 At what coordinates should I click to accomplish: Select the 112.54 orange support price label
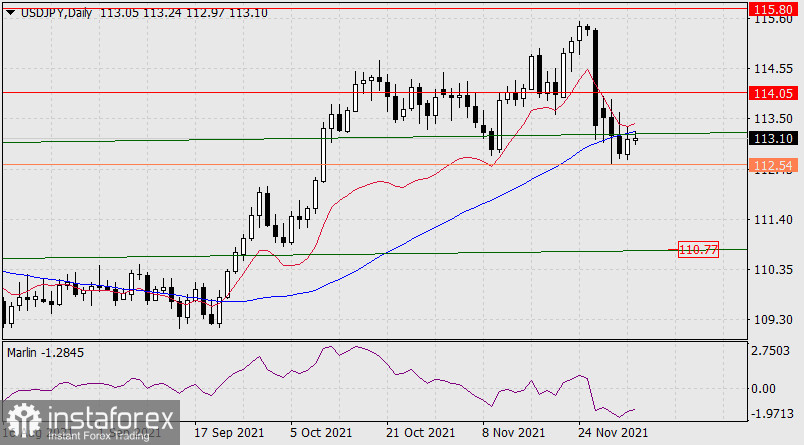pyautogui.click(x=774, y=164)
